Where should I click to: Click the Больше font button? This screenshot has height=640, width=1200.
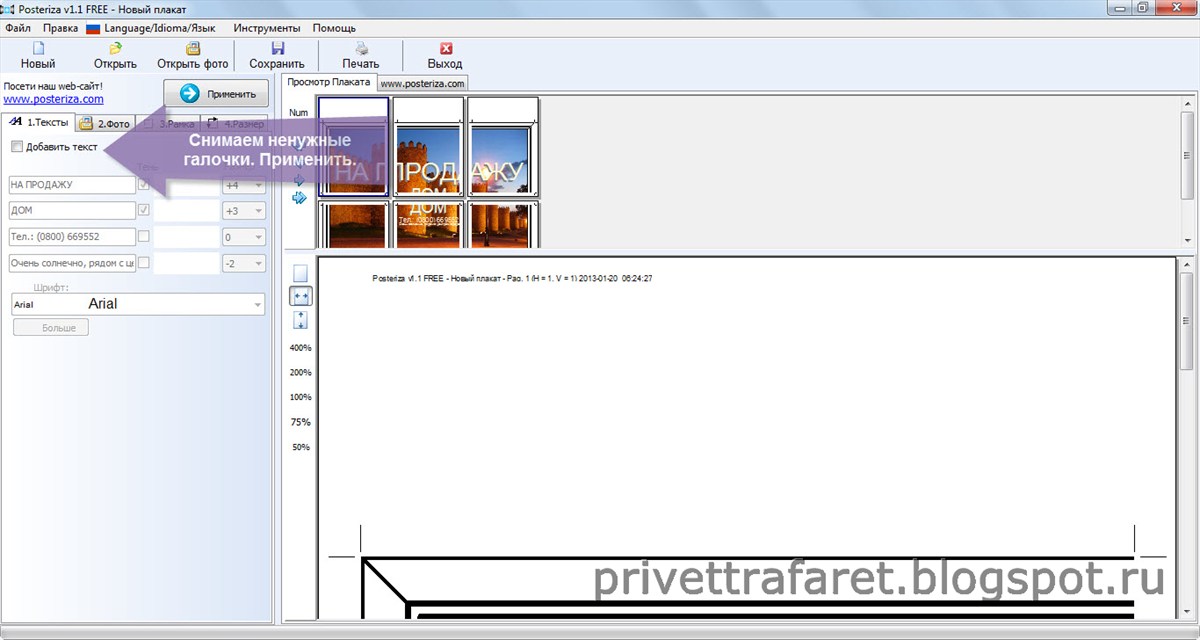point(51,327)
